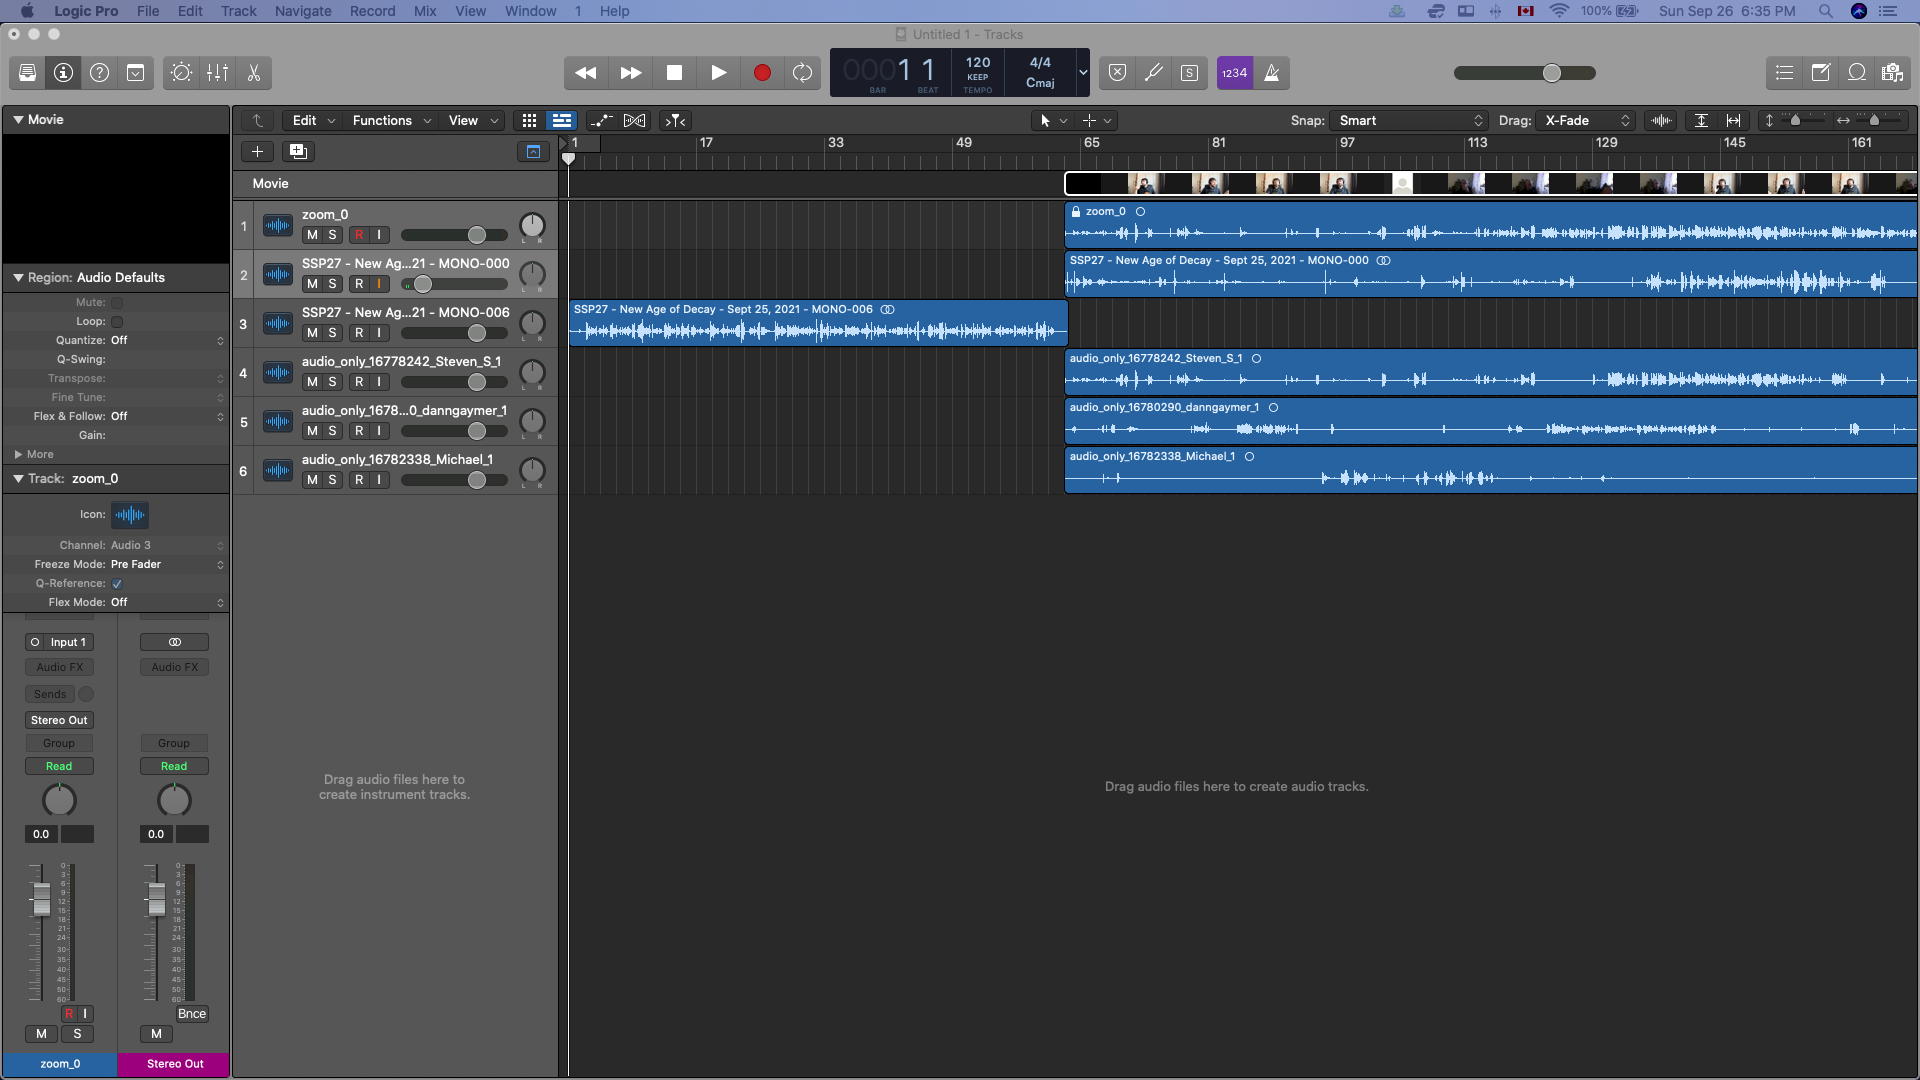The height and width of the screenshot is (1080, 1920).
Task: Open the Edit dropdown in tracks area
Action: [313, 121]
